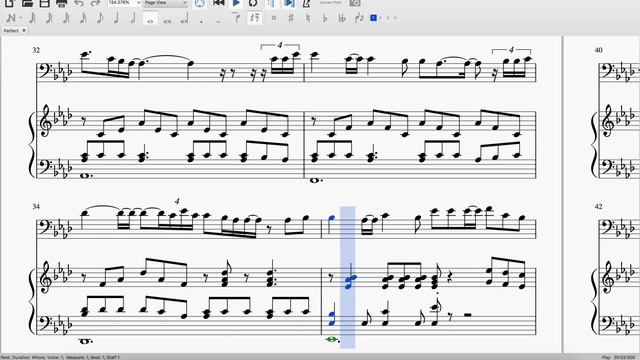Click measure number 42 on next page
Image resolution: width=640 pixels, height=360 pixels.
(x=598, y=207)
